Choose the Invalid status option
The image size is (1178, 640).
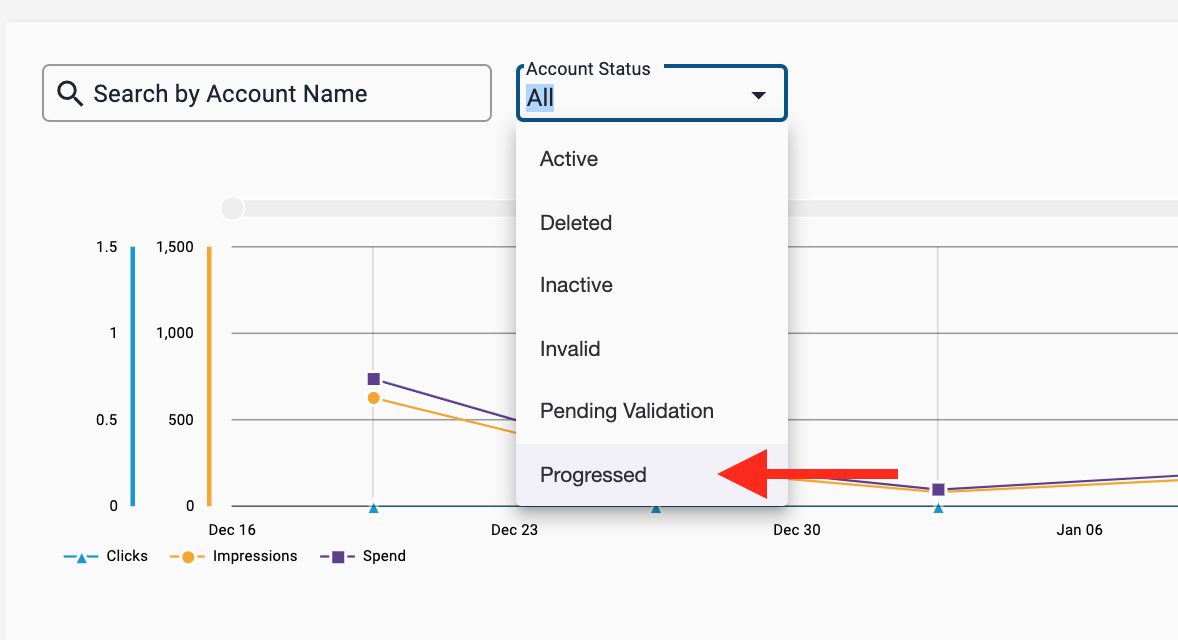point(570,349)
